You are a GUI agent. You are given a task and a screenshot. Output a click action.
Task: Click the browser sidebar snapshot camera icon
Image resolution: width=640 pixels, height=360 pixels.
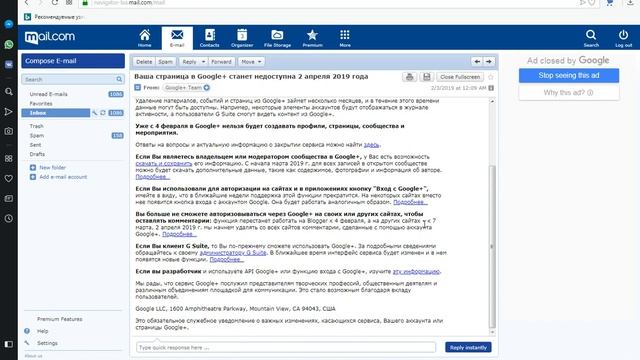tap(9, 131)
